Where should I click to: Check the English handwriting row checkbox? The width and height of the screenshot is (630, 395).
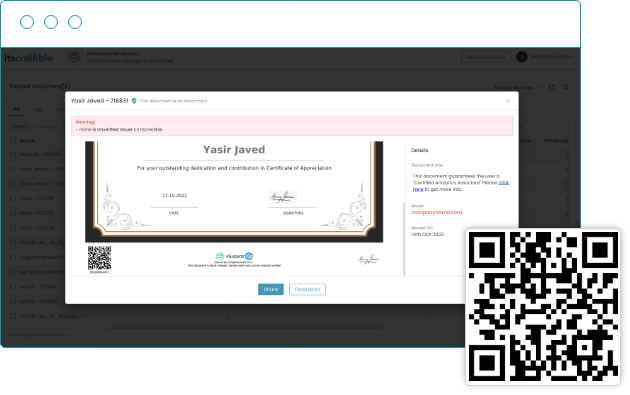pyautogui.click(x=13, y=257)
